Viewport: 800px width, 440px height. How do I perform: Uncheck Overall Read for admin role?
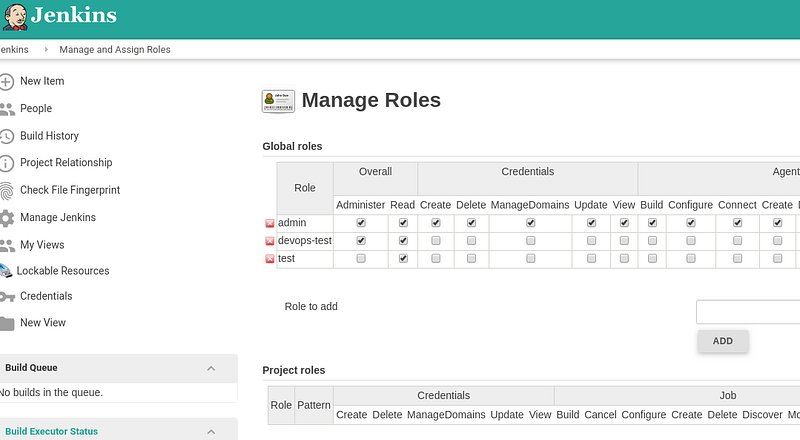point(403,223)
